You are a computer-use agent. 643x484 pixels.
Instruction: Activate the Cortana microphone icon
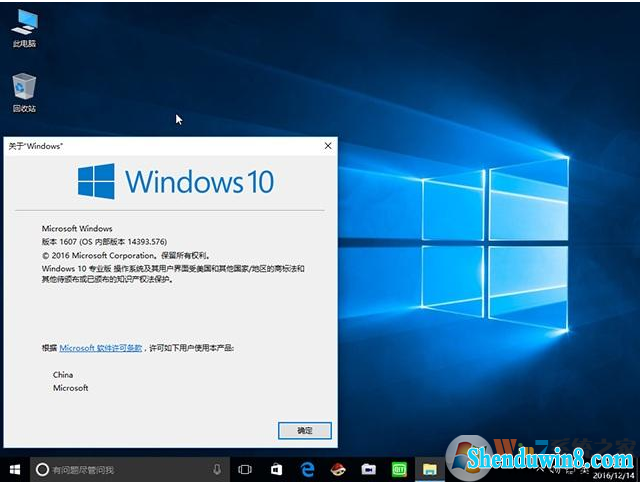(217, 470)
